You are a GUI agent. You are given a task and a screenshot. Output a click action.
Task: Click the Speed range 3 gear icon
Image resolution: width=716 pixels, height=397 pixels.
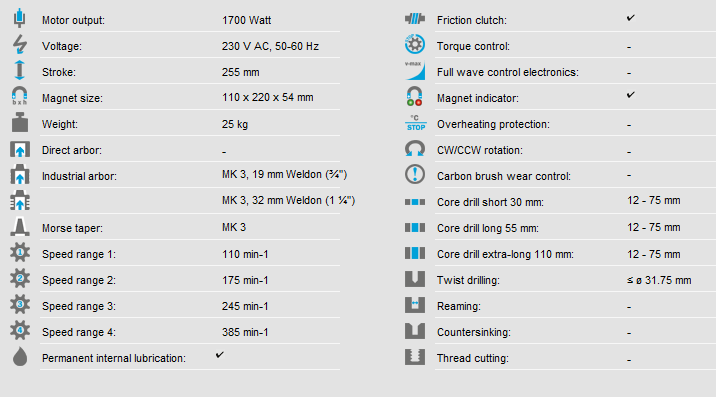[20, 304]
